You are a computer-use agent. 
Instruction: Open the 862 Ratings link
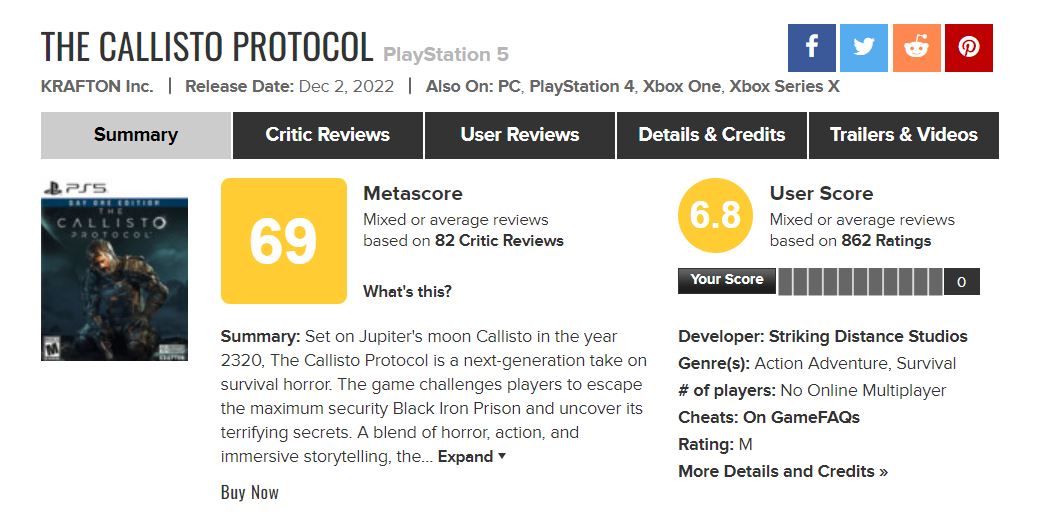883,241
